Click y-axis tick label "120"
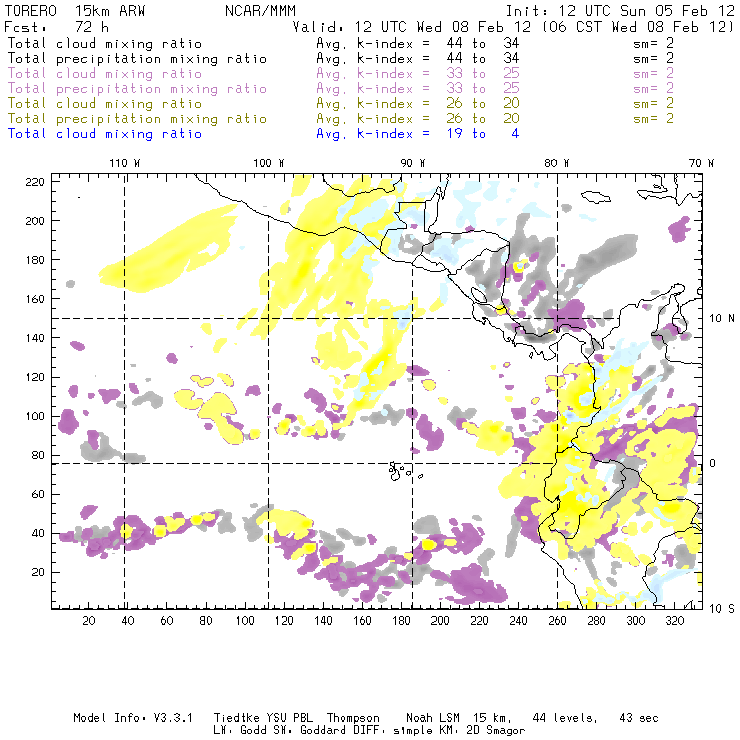The height and width of the screenshot is (740, 740). pos(35,377)
